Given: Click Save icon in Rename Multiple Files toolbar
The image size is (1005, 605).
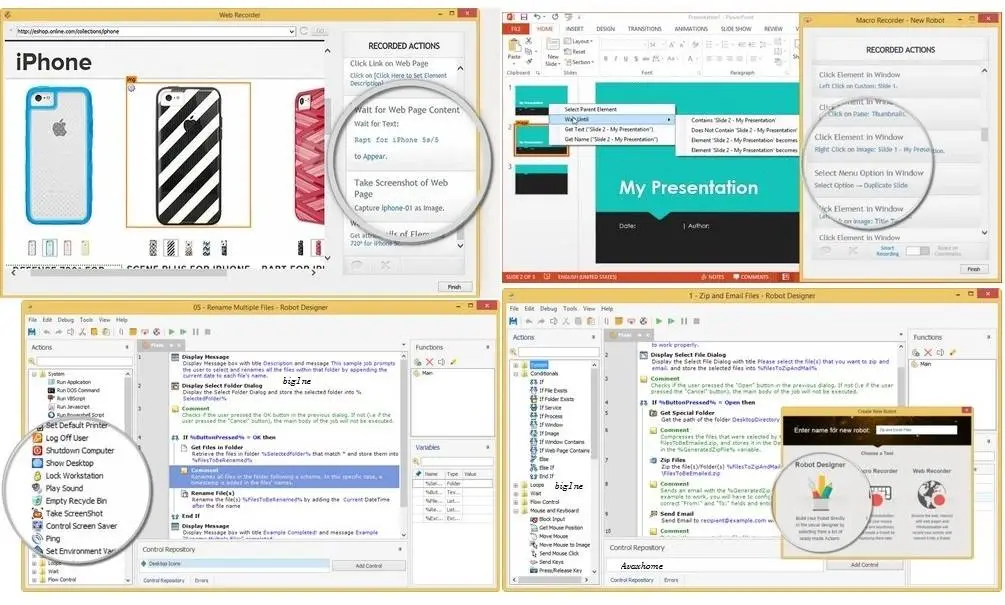Looking at the screenshot, I should point(31,332).
